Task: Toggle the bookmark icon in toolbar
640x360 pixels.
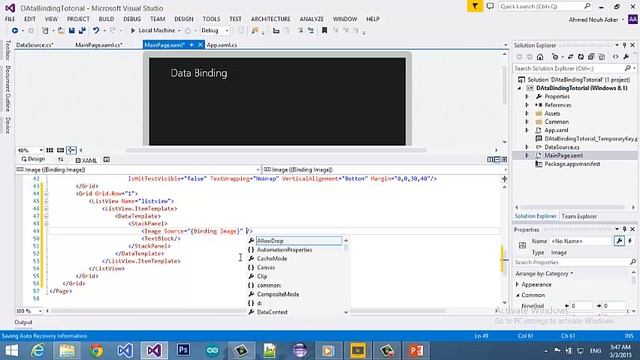Action: 324,31
